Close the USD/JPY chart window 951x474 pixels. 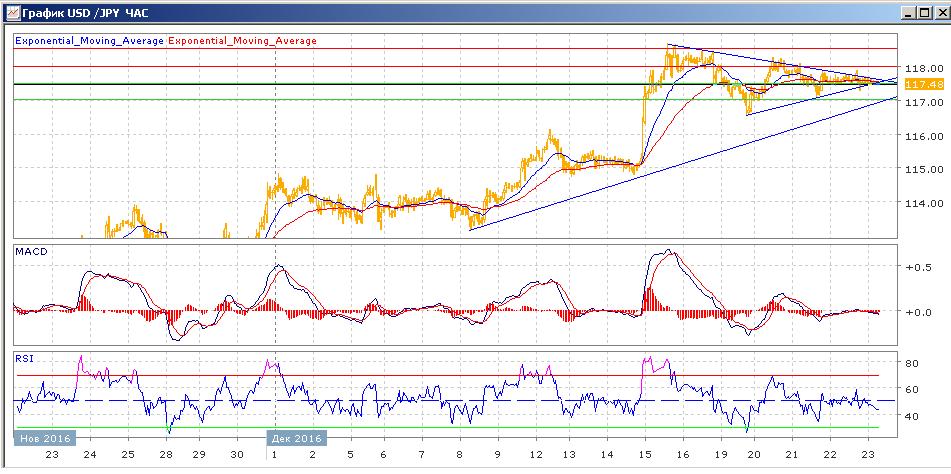pos(938,11)
